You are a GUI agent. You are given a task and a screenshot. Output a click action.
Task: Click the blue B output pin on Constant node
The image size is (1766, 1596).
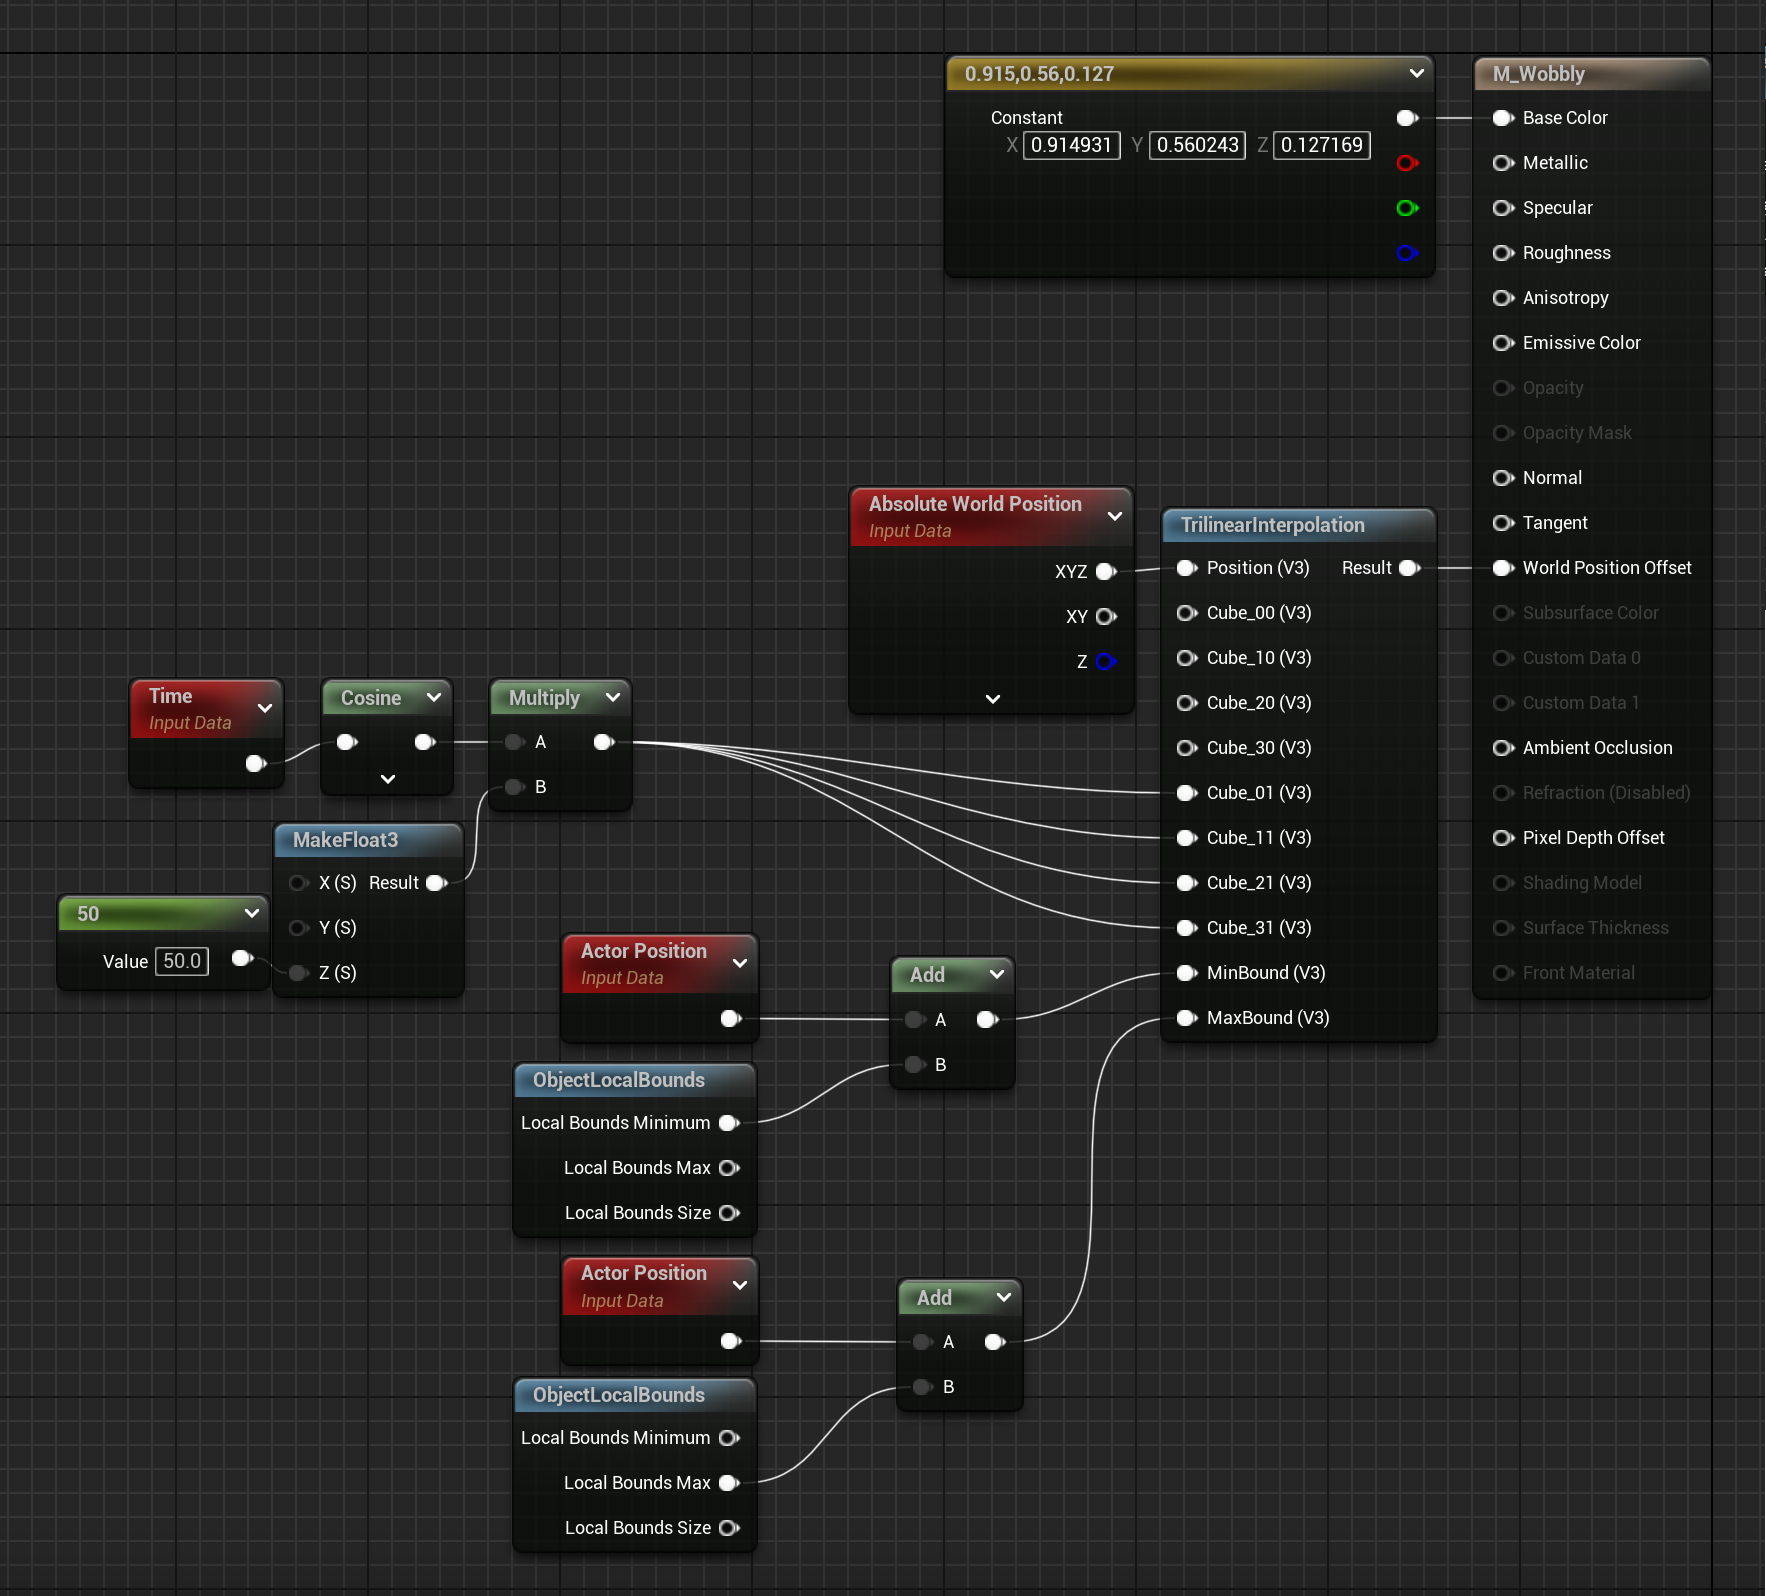coord(1407,253)
